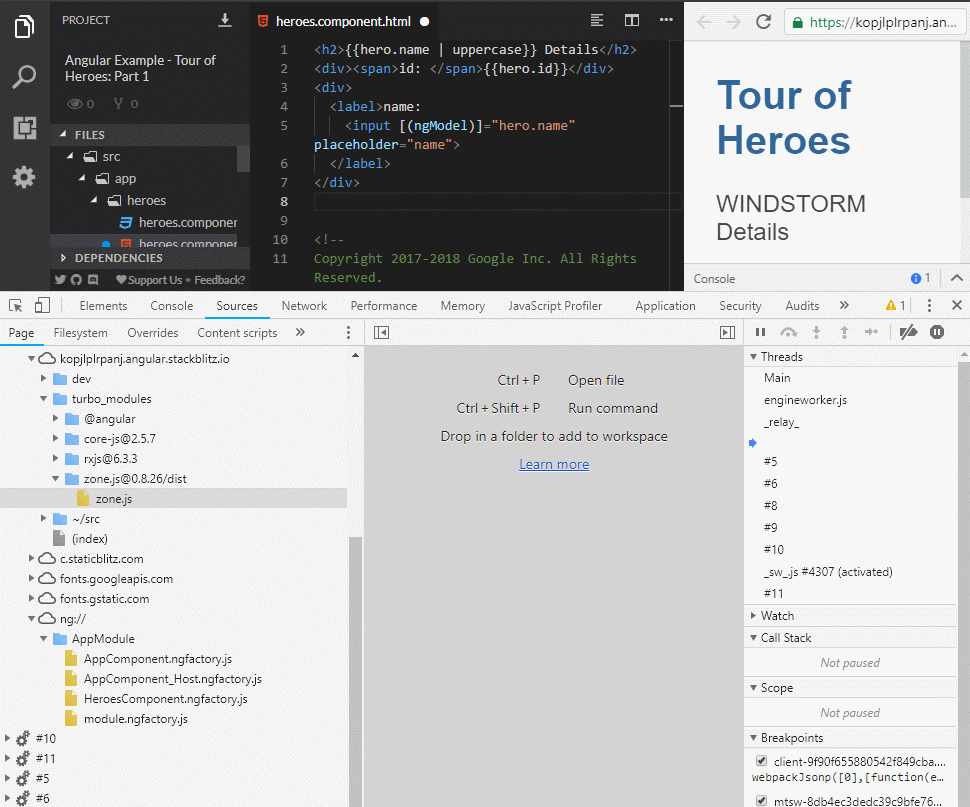Toggle pause on exceptions
The width and height of the screenshot is (970, 807).
[937, 332]
